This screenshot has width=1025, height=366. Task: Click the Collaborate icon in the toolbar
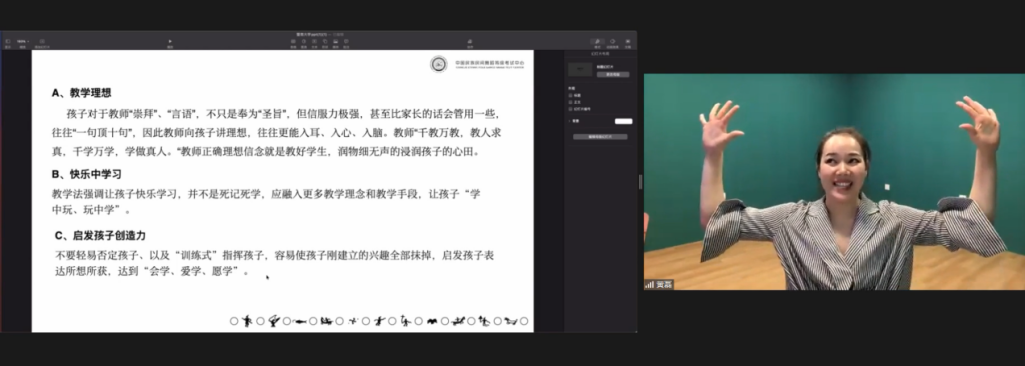click(x=470, y=41)
